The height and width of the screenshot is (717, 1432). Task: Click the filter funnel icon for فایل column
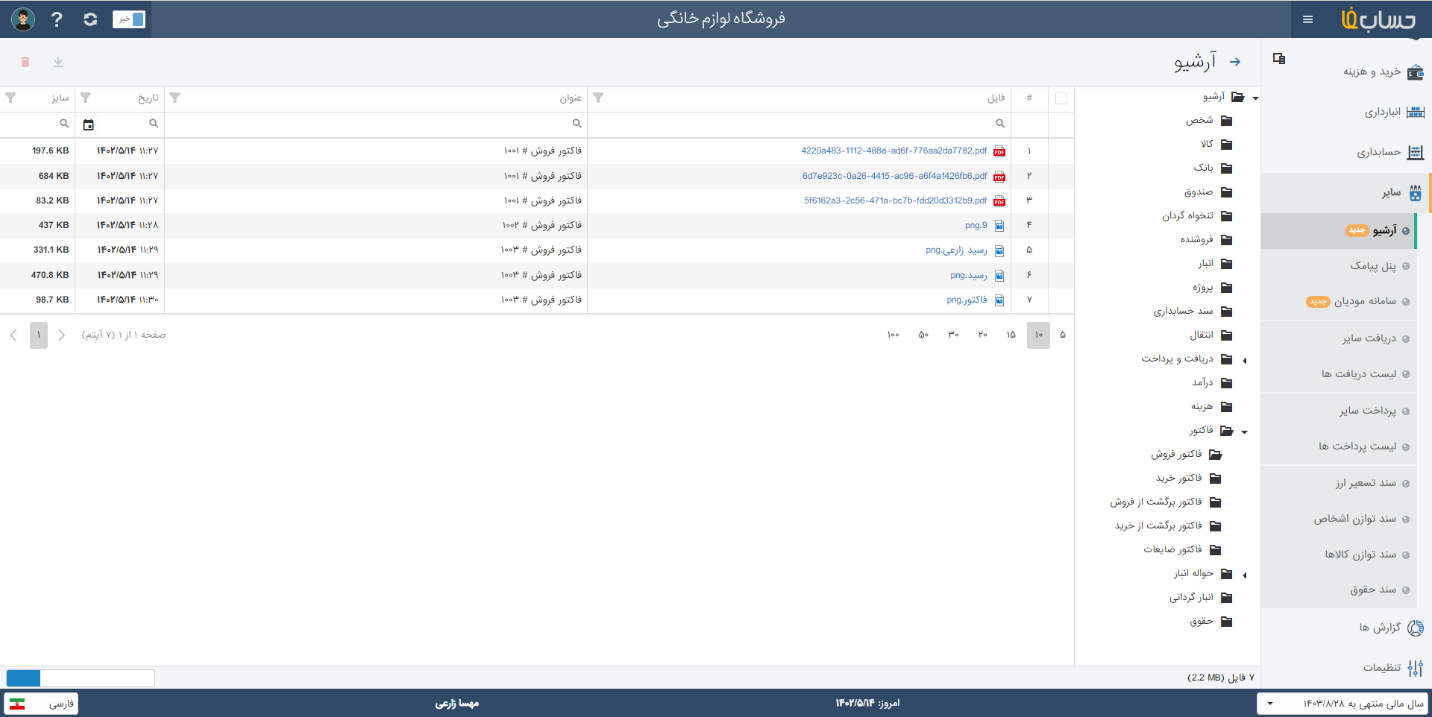pos(598,98)
